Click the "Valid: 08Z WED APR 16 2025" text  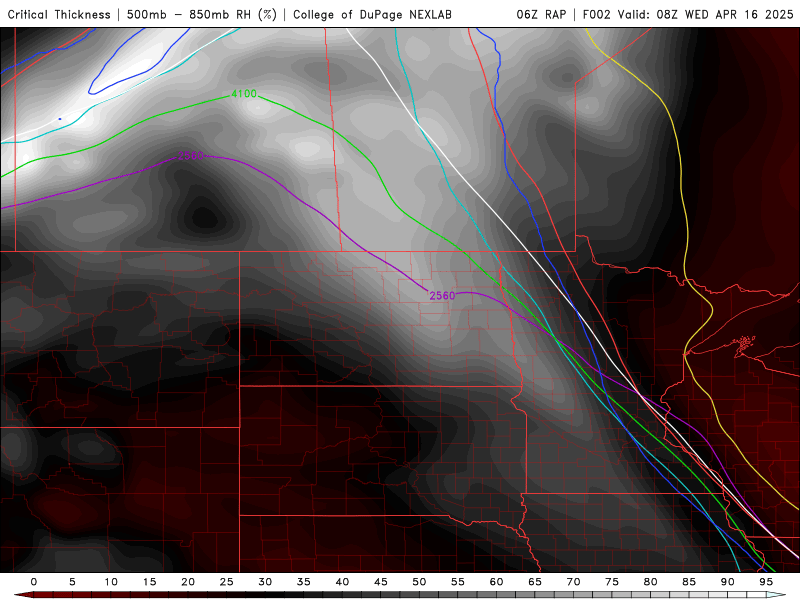[706, 14]
